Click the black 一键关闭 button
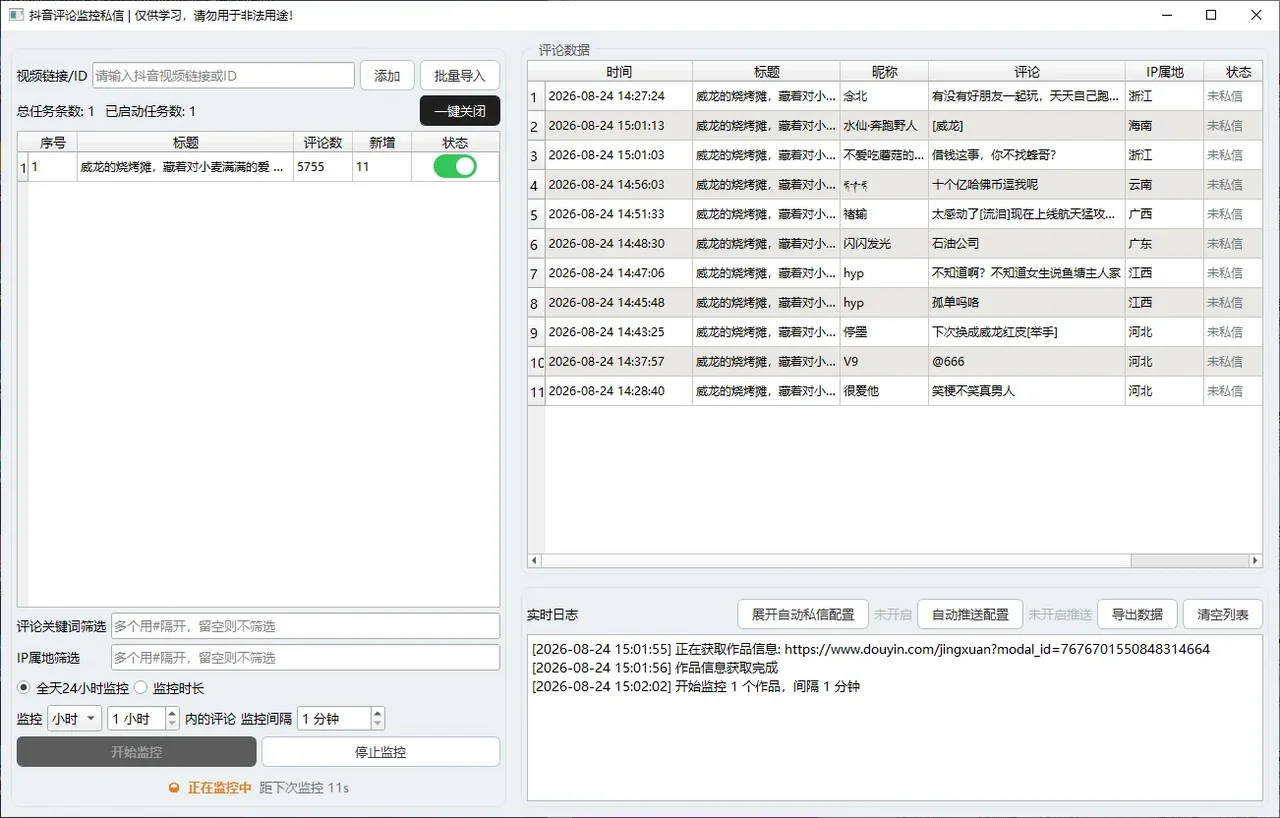The width and height of the screenshot is (1280, 818). coord(460,111)
